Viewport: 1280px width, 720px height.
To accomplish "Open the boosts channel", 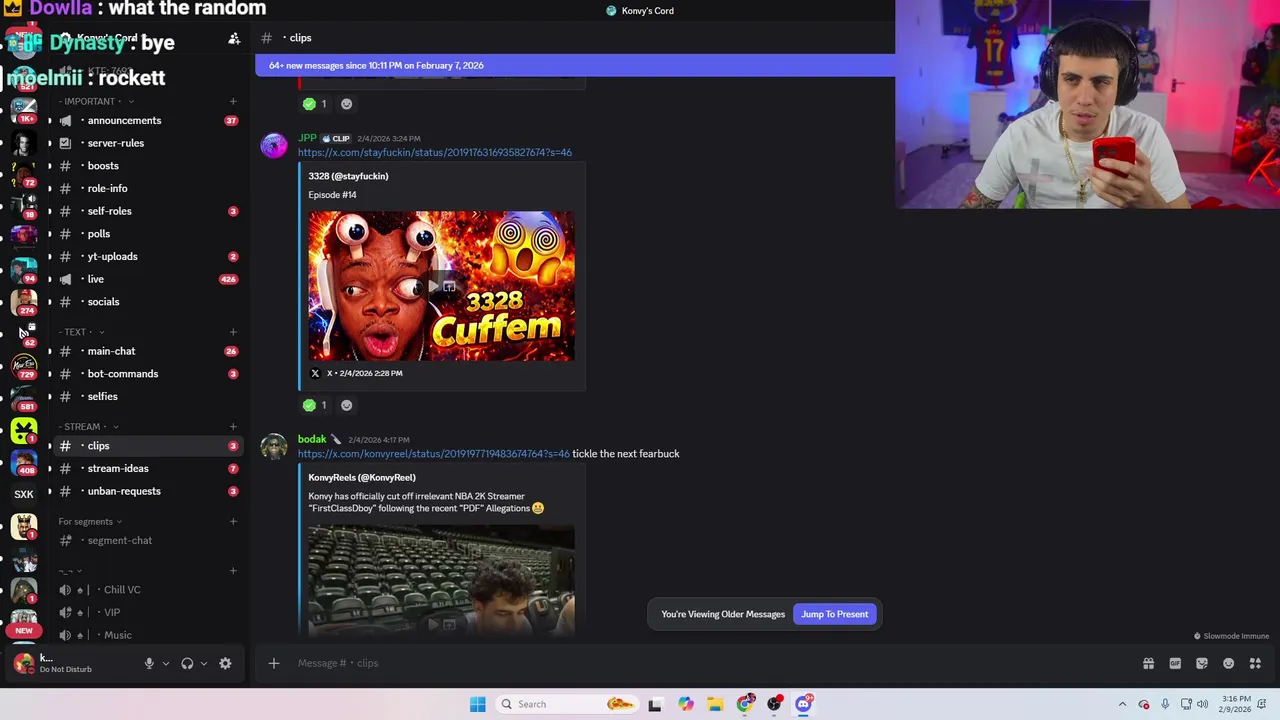I will [x=147, y=166].
